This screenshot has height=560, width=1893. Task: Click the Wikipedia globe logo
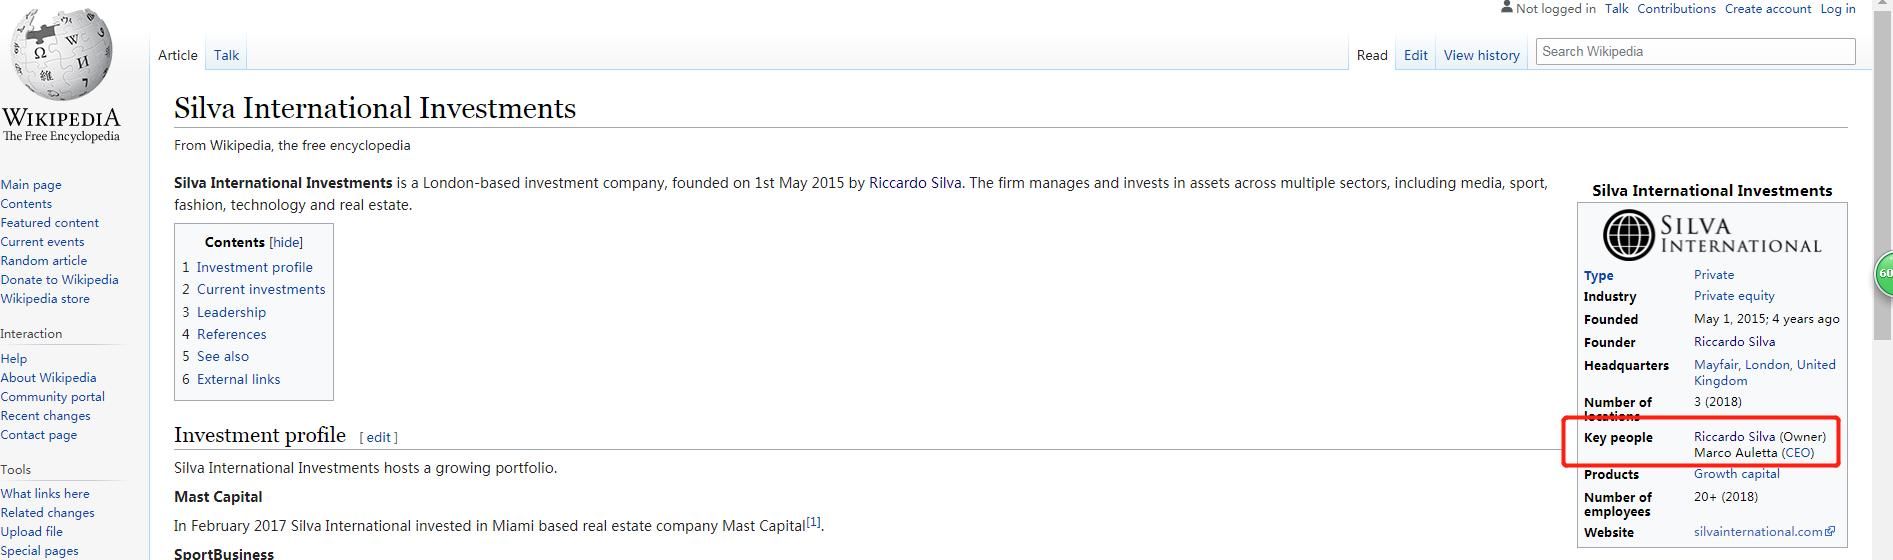pos(61,55)
